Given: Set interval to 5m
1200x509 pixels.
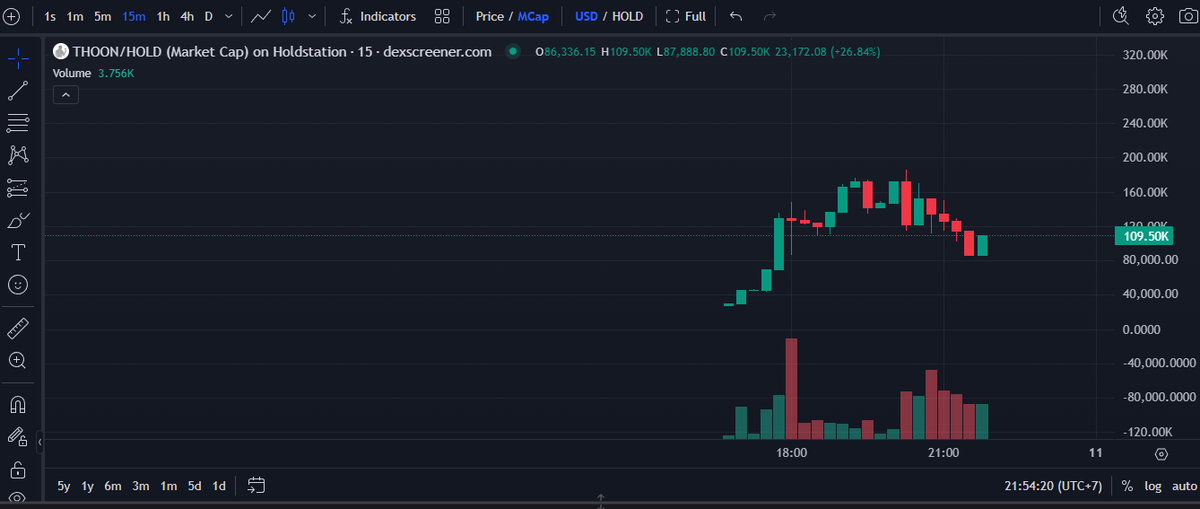Looking at the screenshot, I should (x=103, y=16).
